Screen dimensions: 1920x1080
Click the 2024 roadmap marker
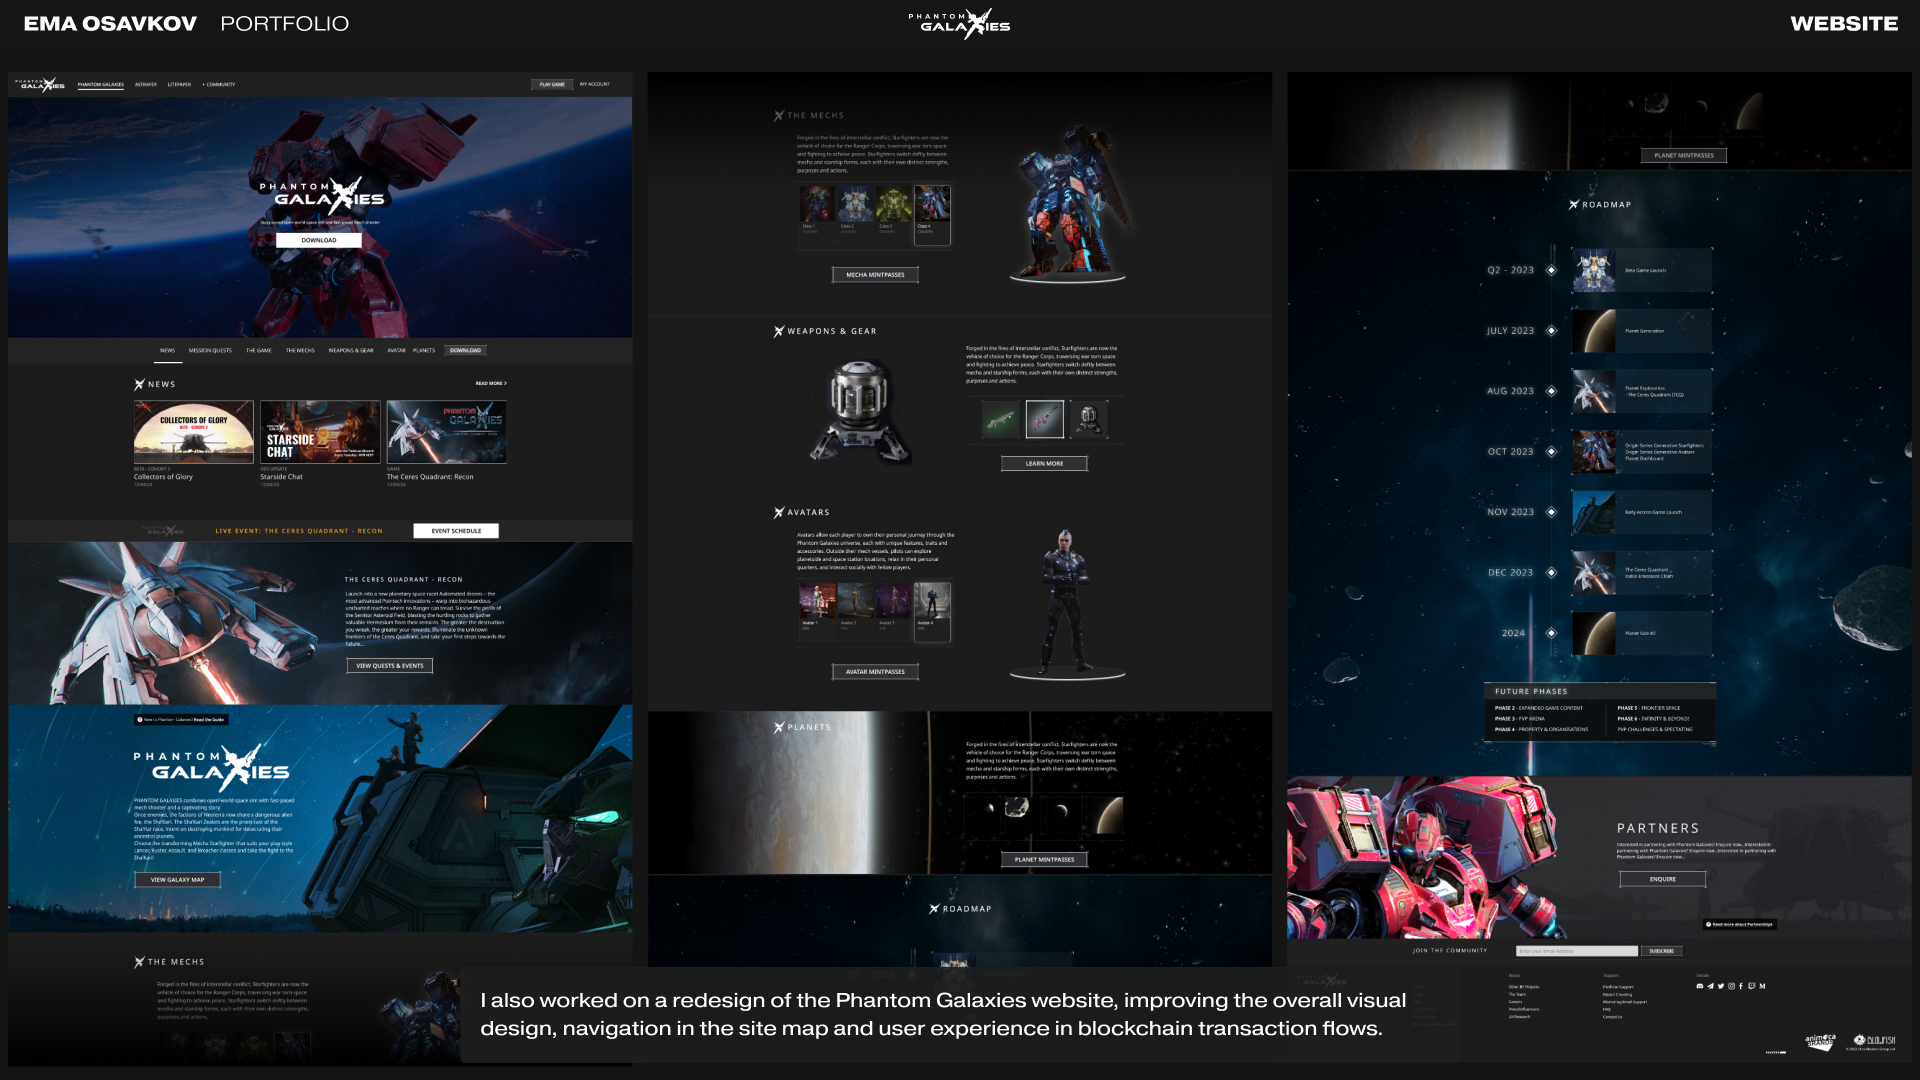click(x=1551, y=633)
